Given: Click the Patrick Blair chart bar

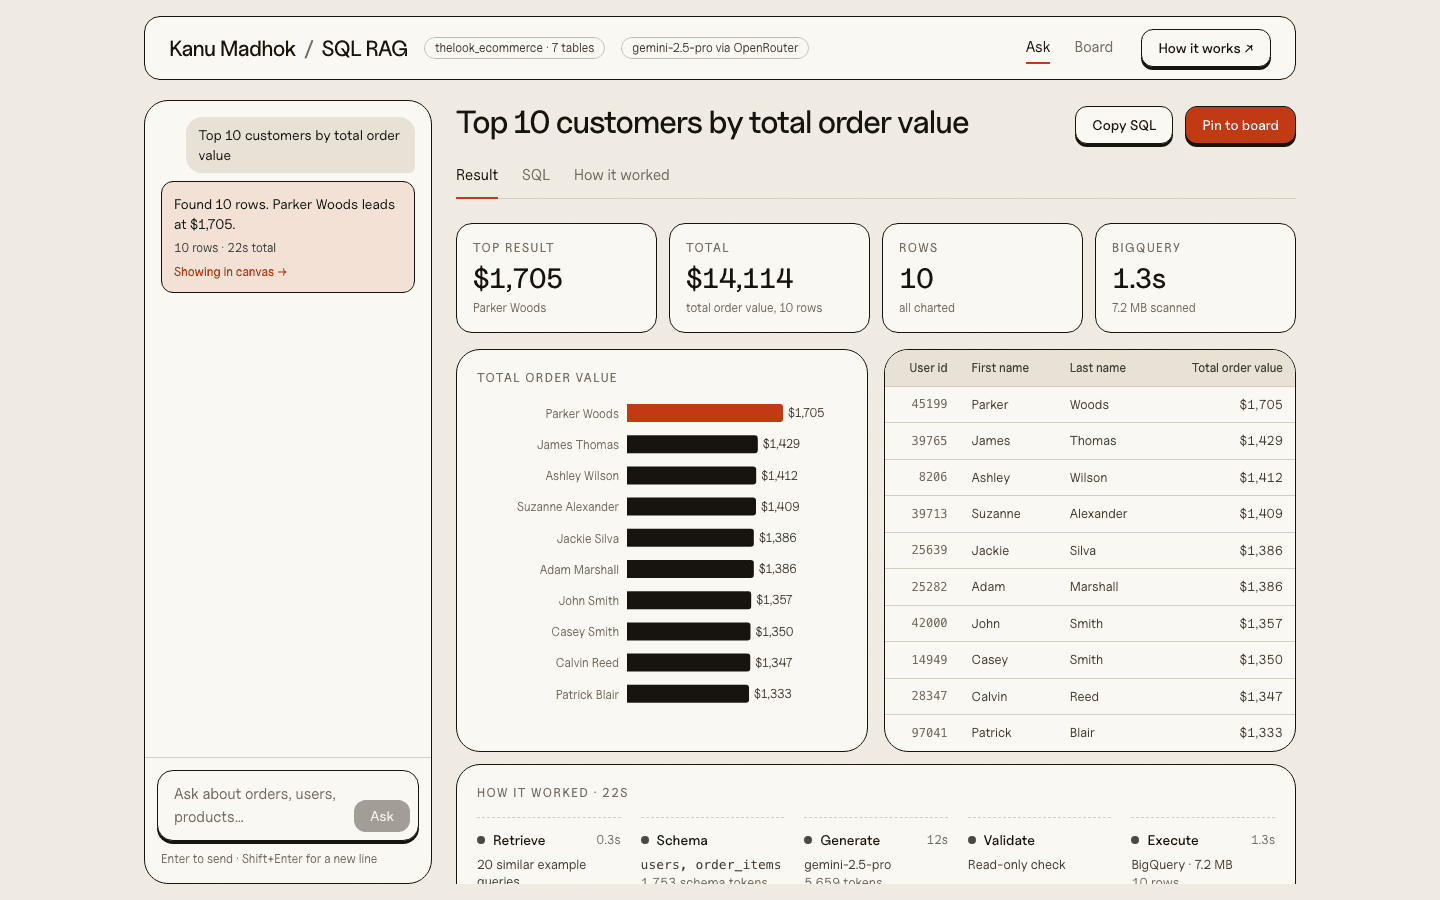Looking at the screenshot, I should 688,694.
